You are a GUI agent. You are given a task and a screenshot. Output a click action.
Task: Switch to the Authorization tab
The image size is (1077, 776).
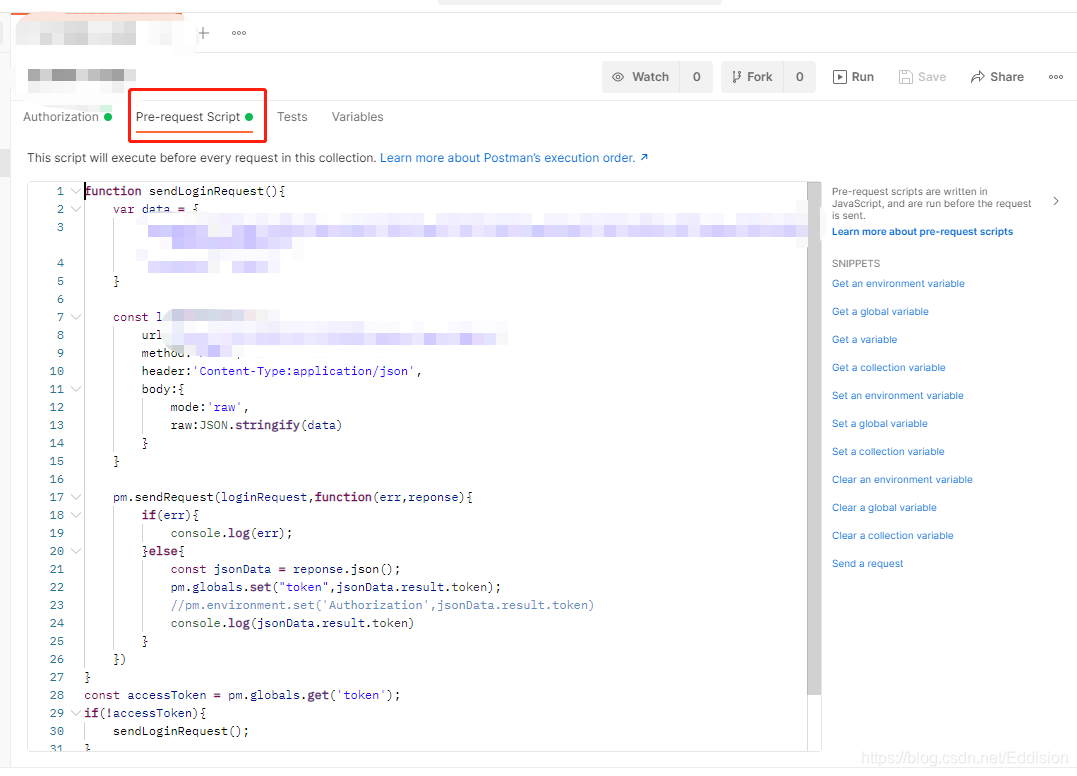pyautogui.click(x=67, y=117)
